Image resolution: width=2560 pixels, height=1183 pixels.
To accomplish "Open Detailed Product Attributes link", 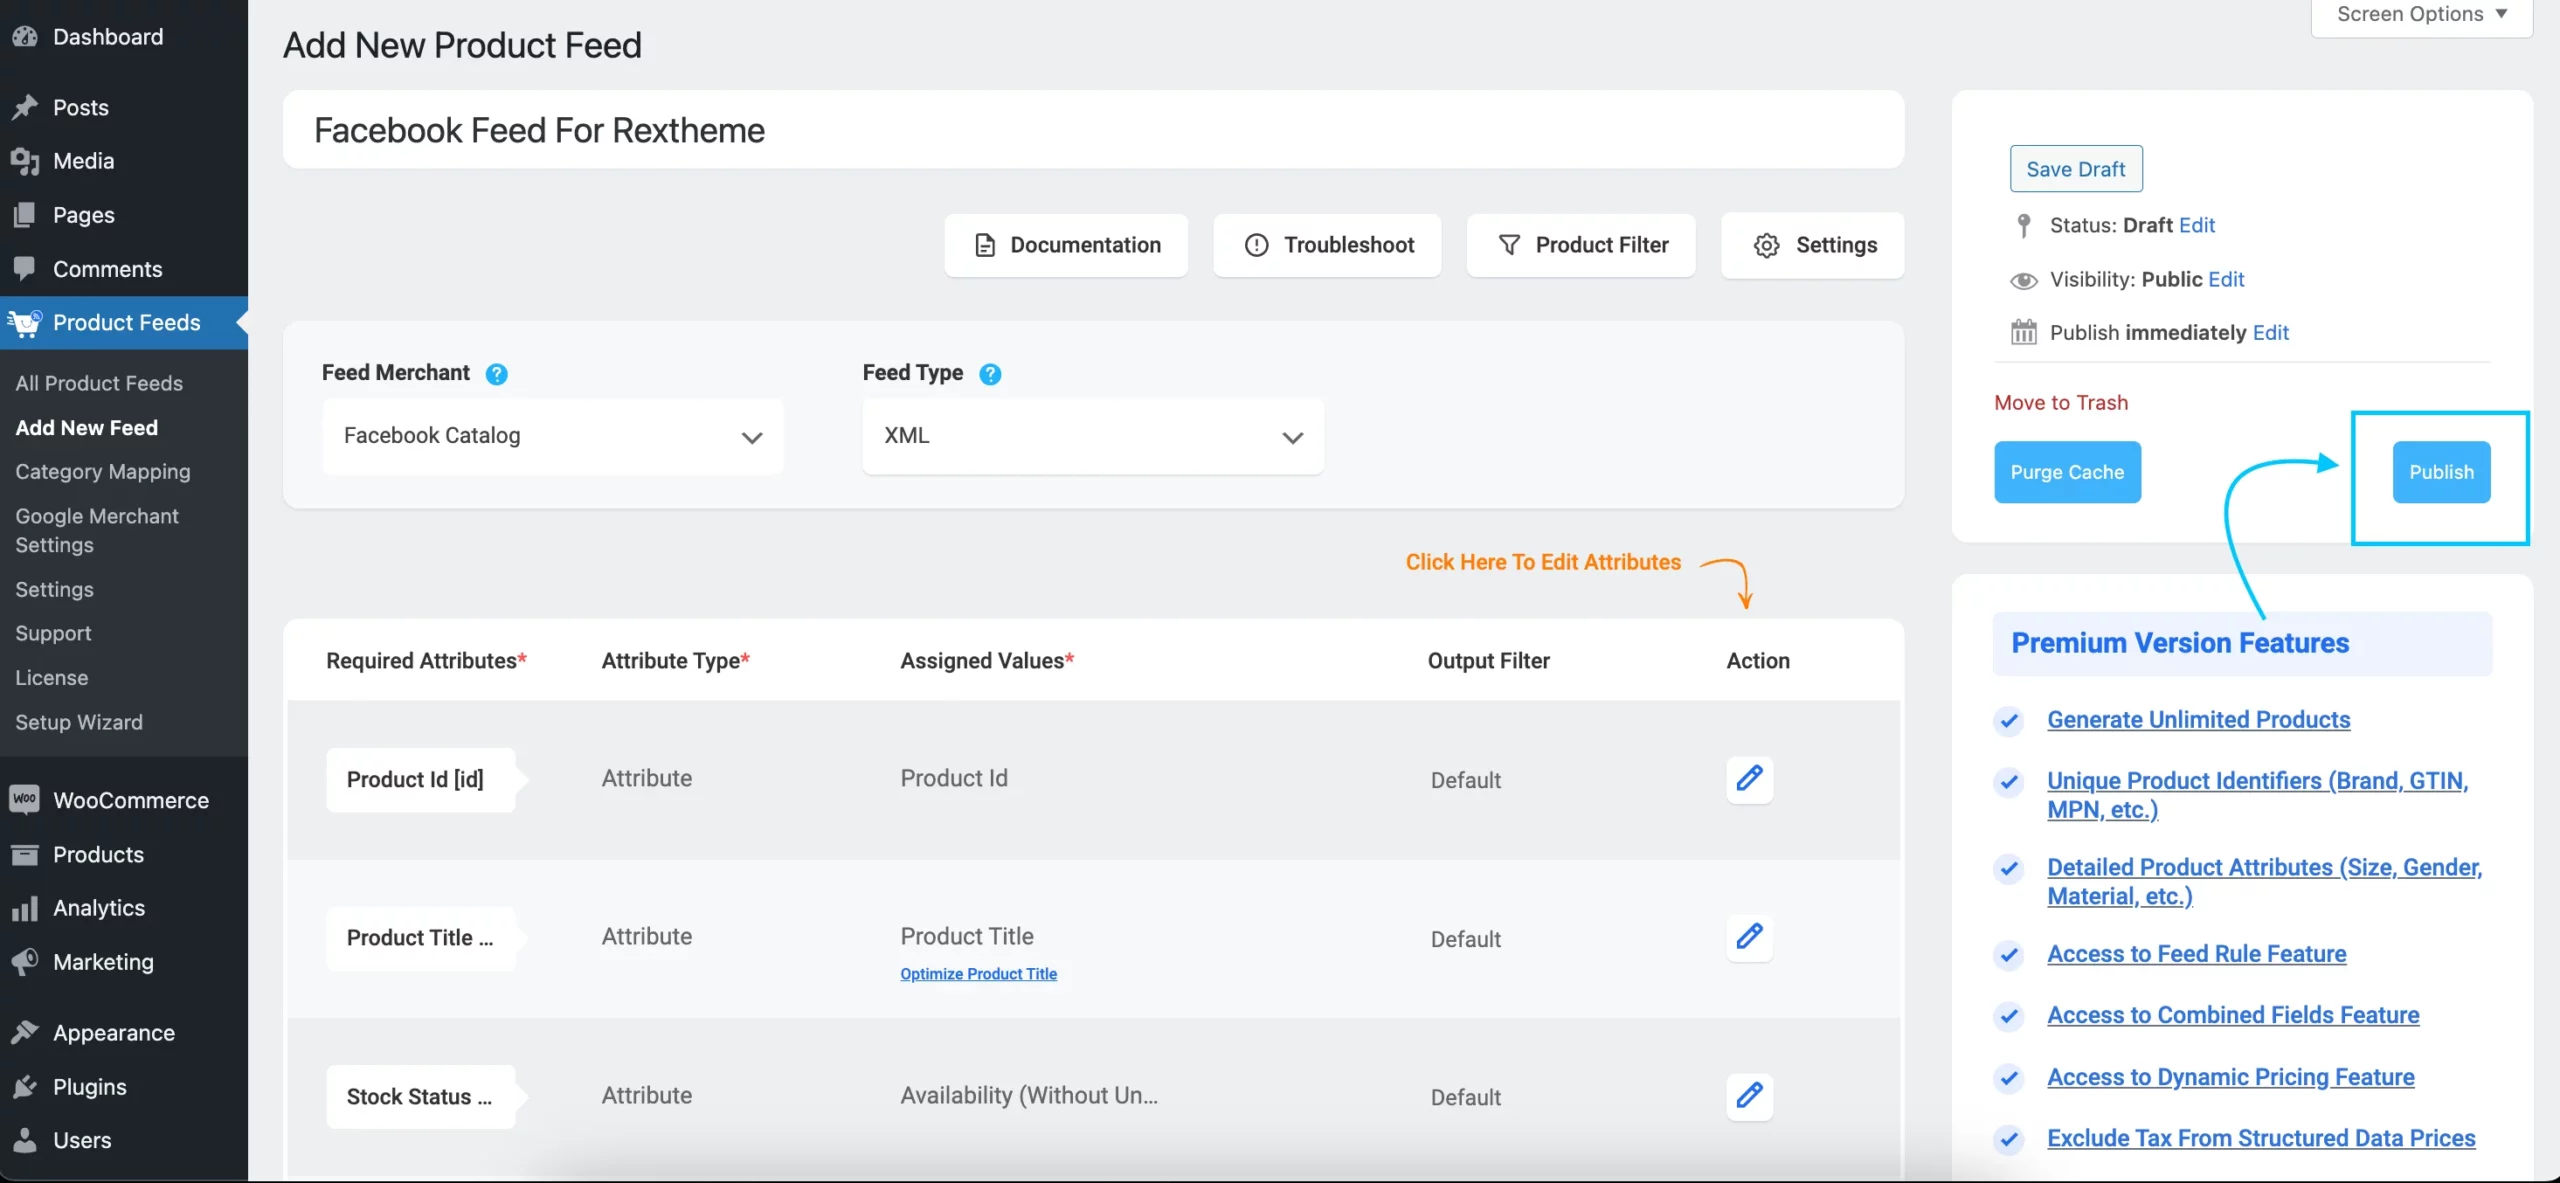I will click(x=2264, y=882).
